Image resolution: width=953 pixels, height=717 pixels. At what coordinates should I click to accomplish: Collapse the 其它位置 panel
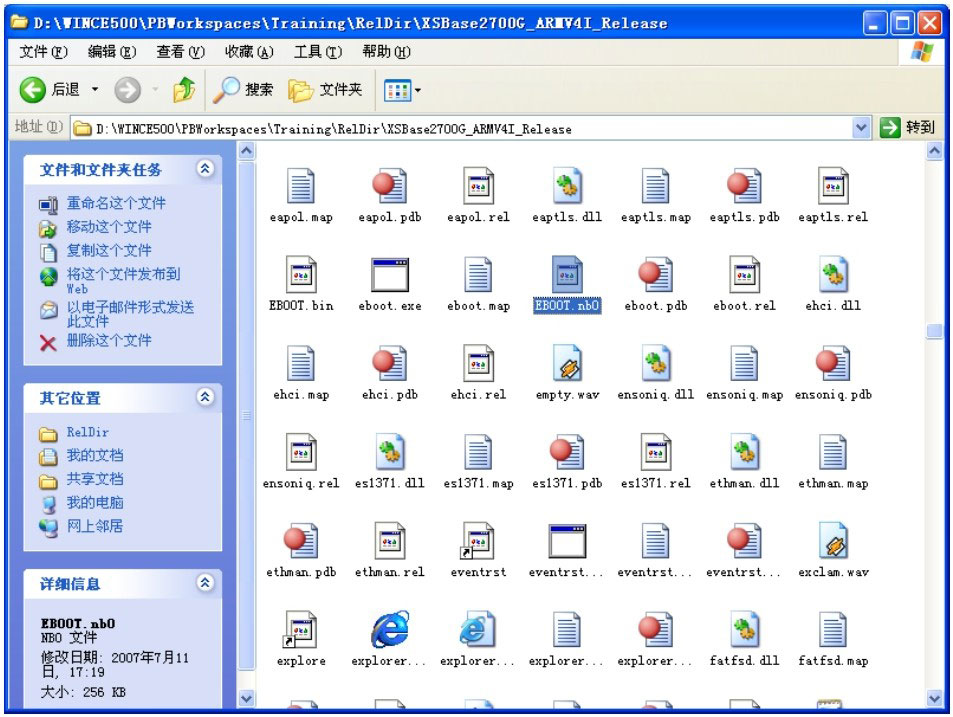205,397
